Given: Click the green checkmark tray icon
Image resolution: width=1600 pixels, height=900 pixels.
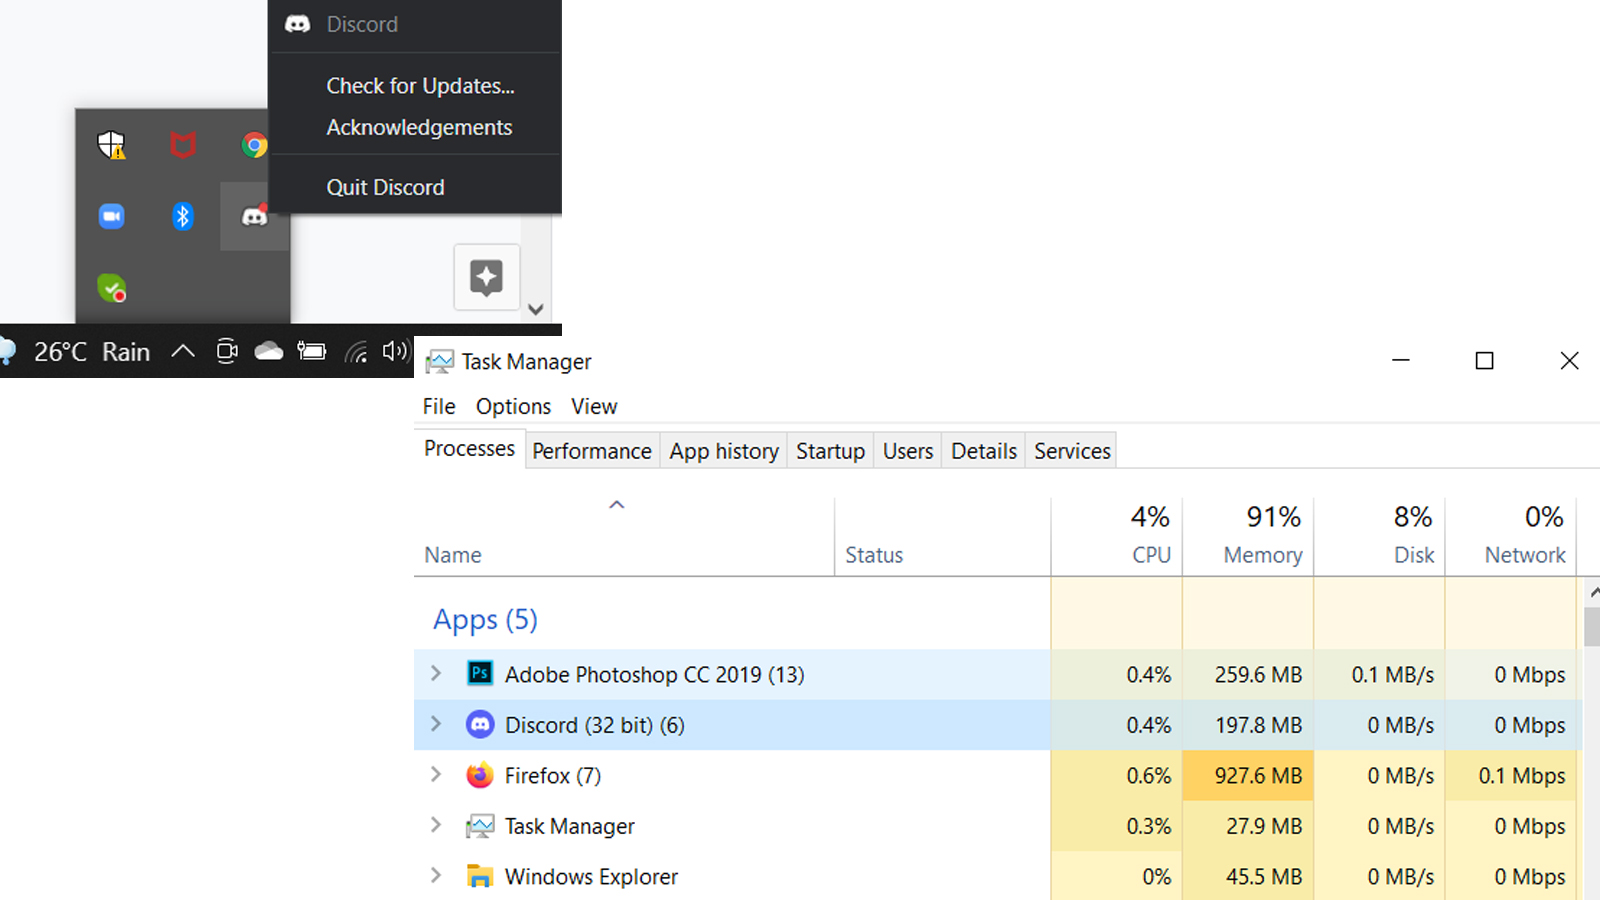Looking at the screenshot, I should (x=111, y=288).
